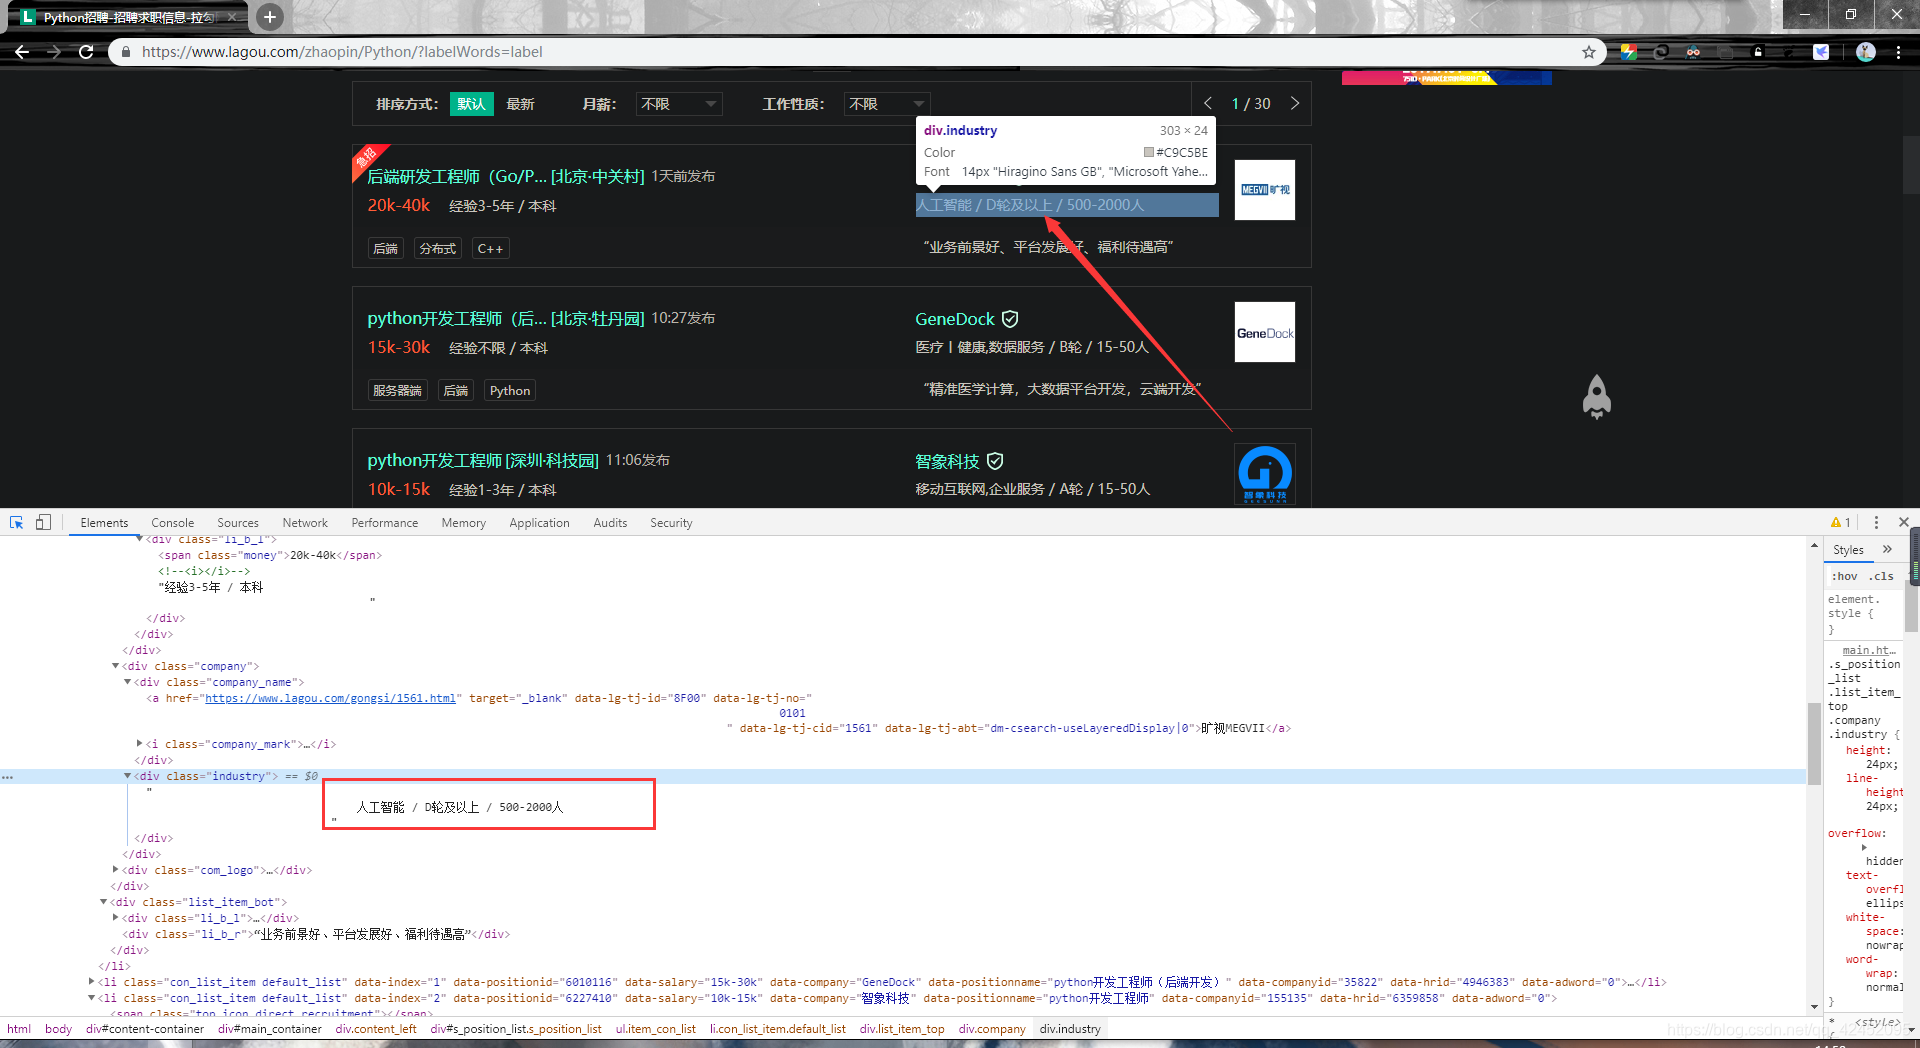
Task: Click the rocket back-to-top icon
Action: [x=1597, y=397]
